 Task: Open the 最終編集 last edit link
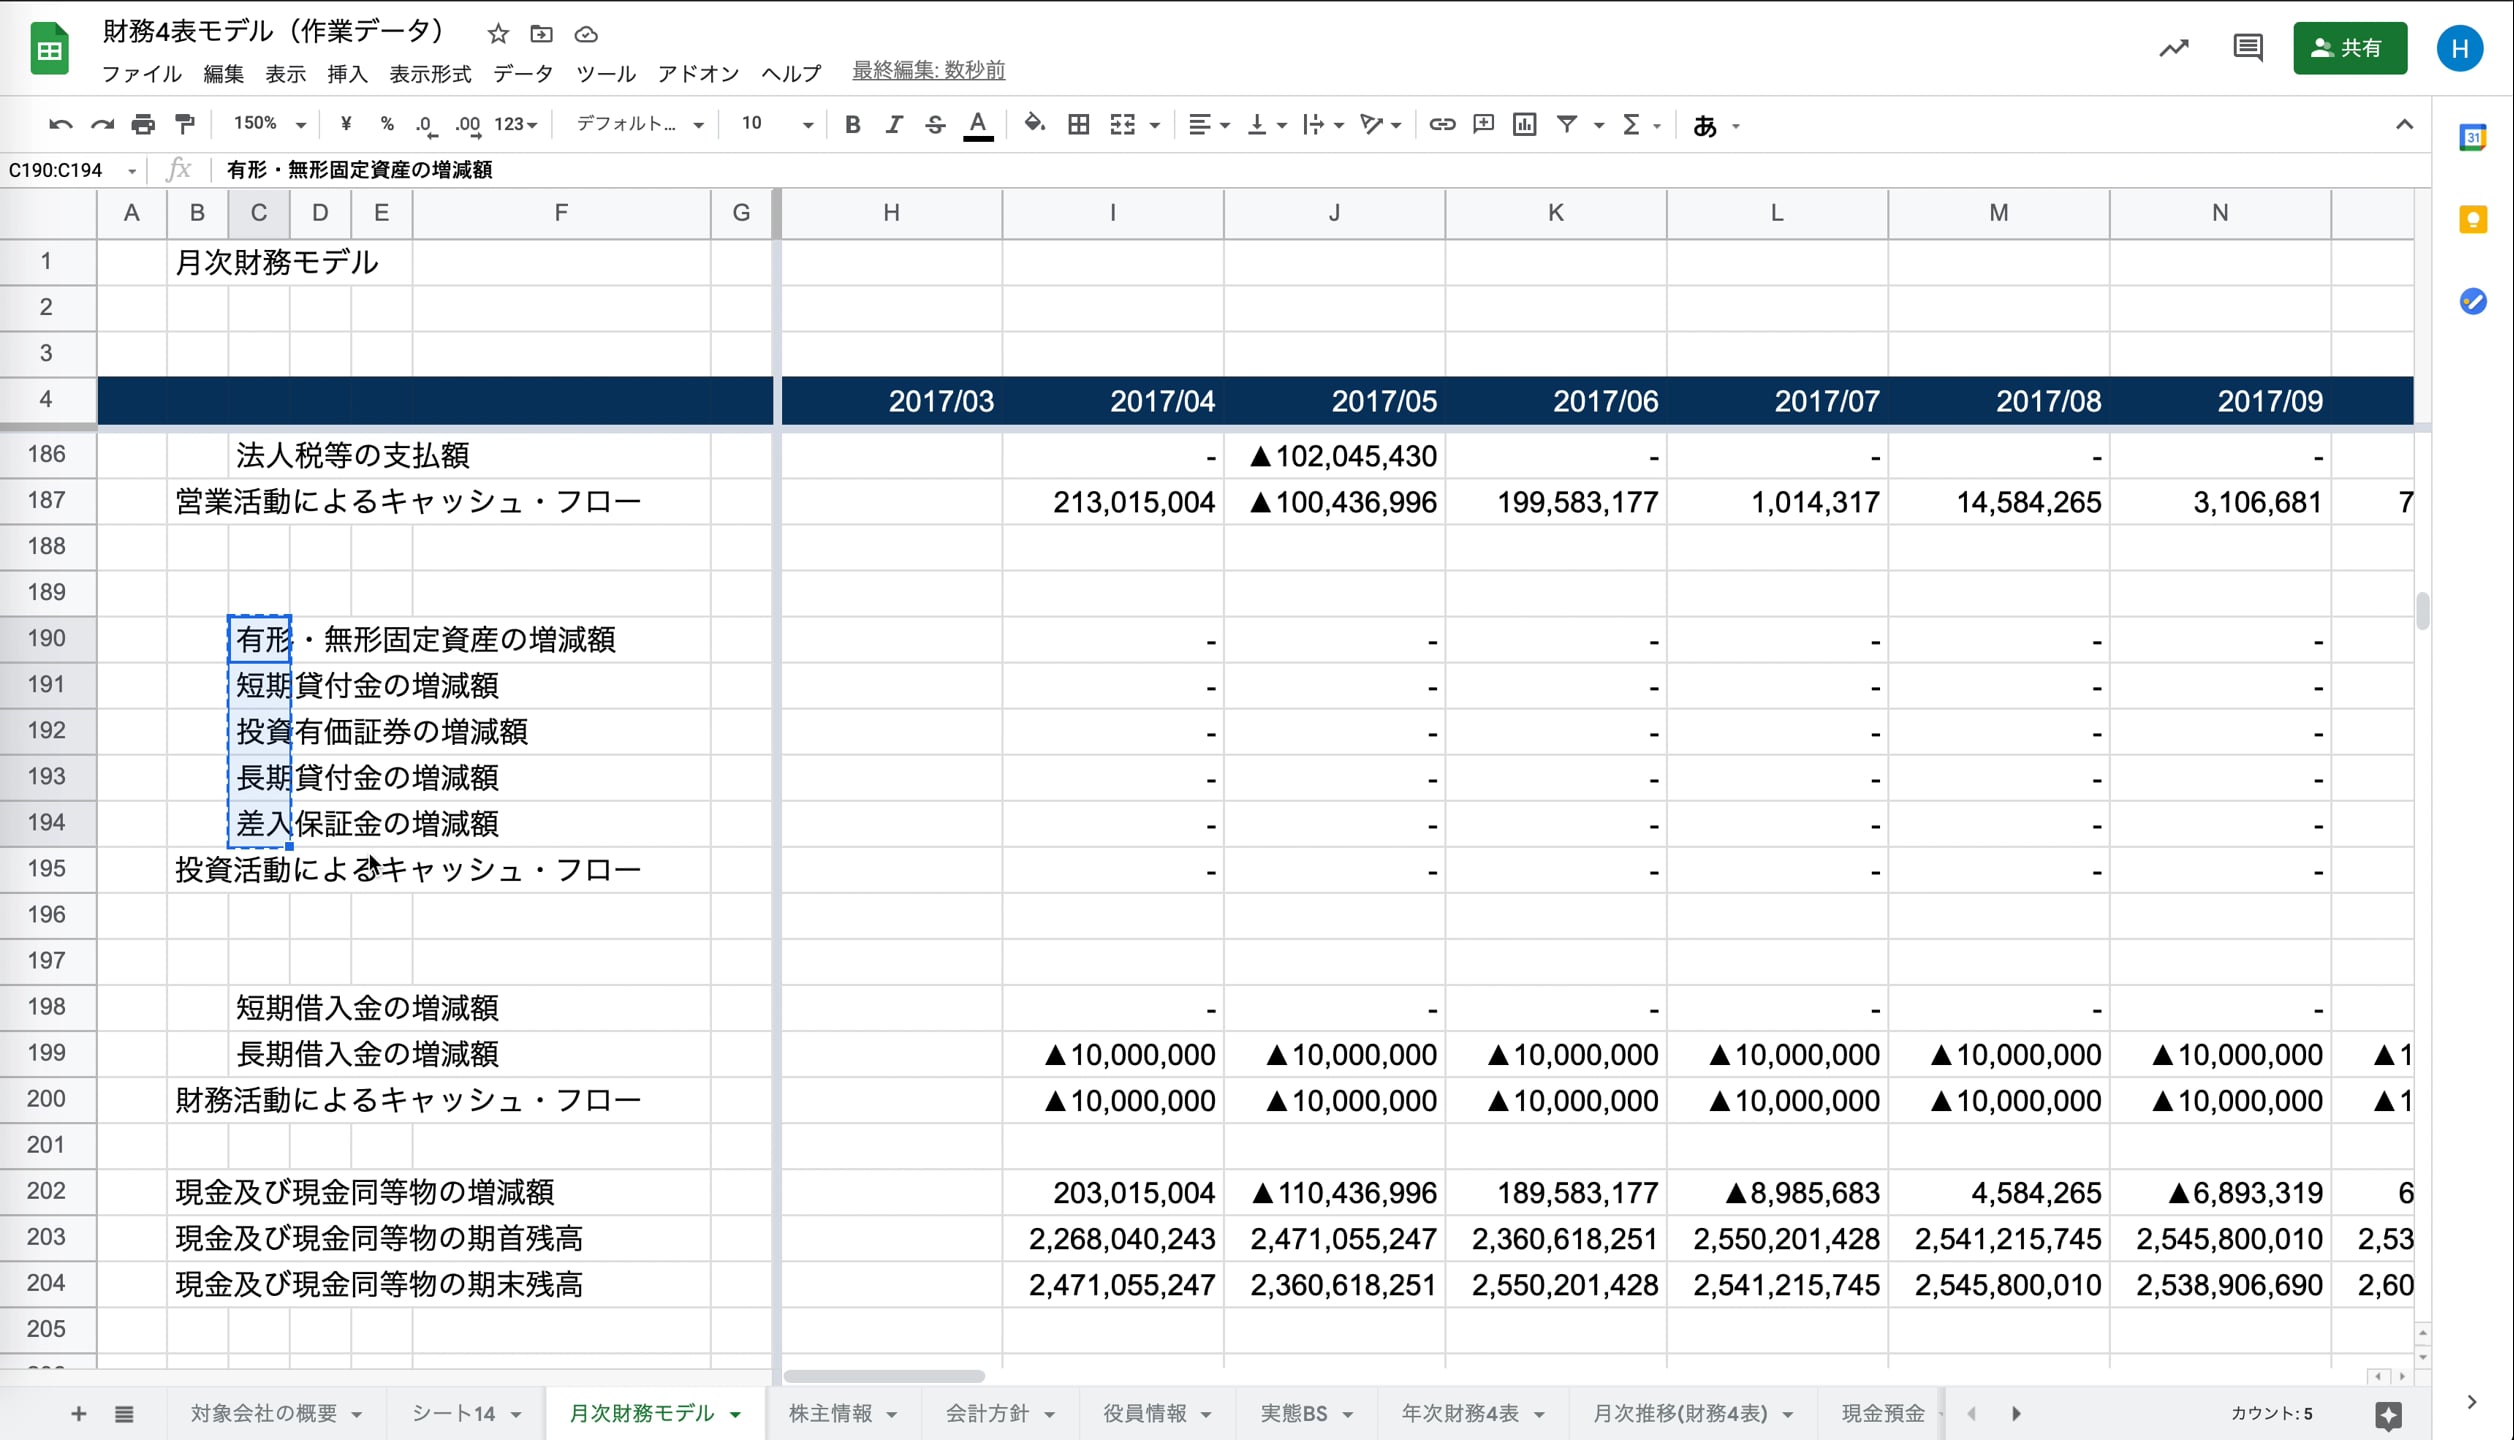(928, 71)
